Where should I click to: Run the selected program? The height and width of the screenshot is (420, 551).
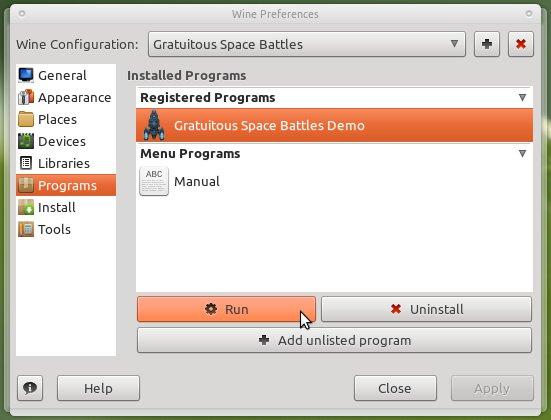226,309
